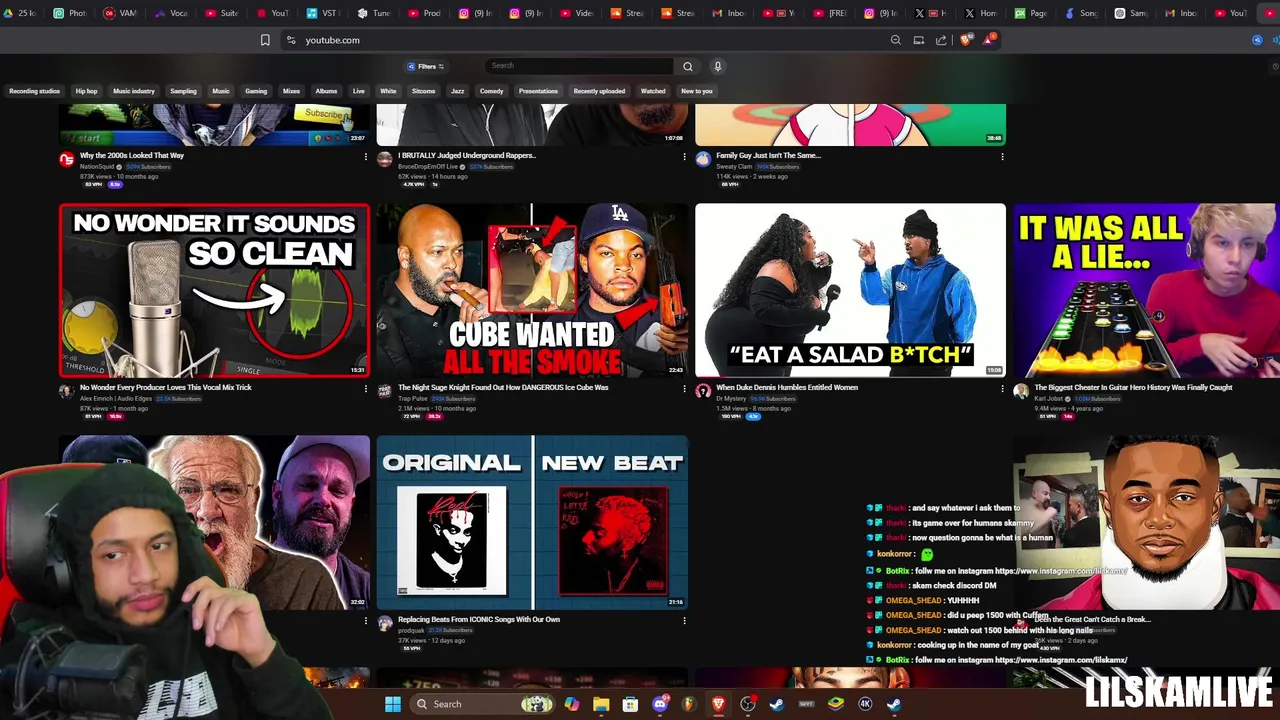Open the Filters dropdown

tap(426, 66)
